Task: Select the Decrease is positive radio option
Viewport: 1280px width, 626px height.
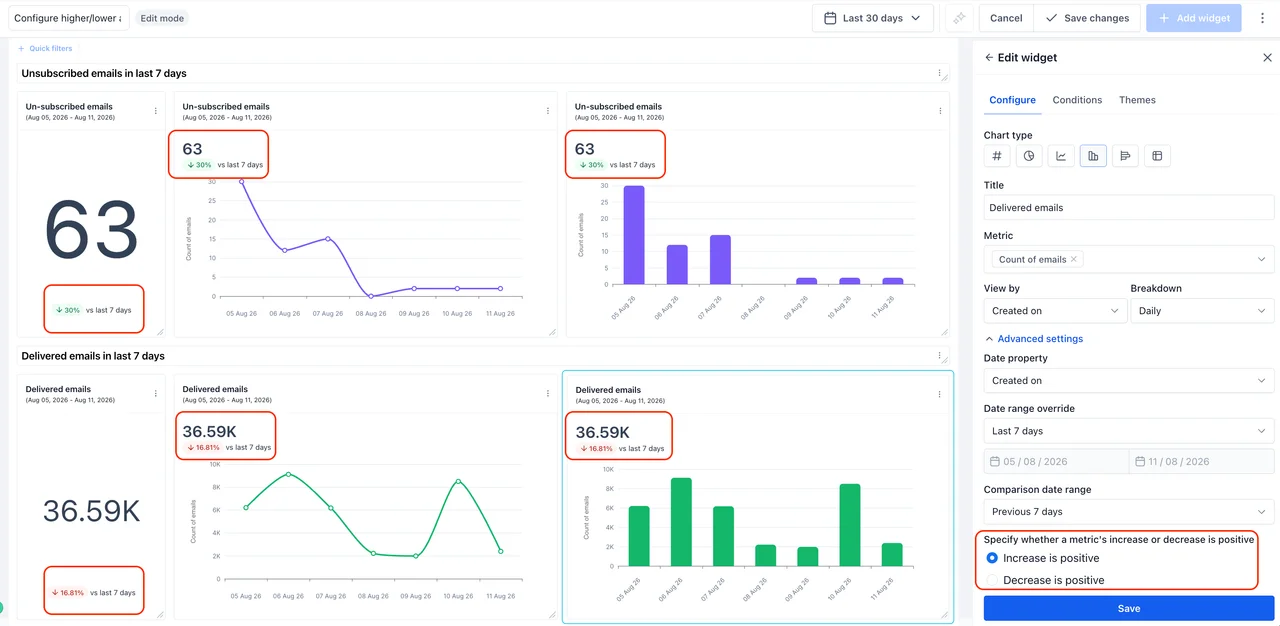Action: pos(992,580)
